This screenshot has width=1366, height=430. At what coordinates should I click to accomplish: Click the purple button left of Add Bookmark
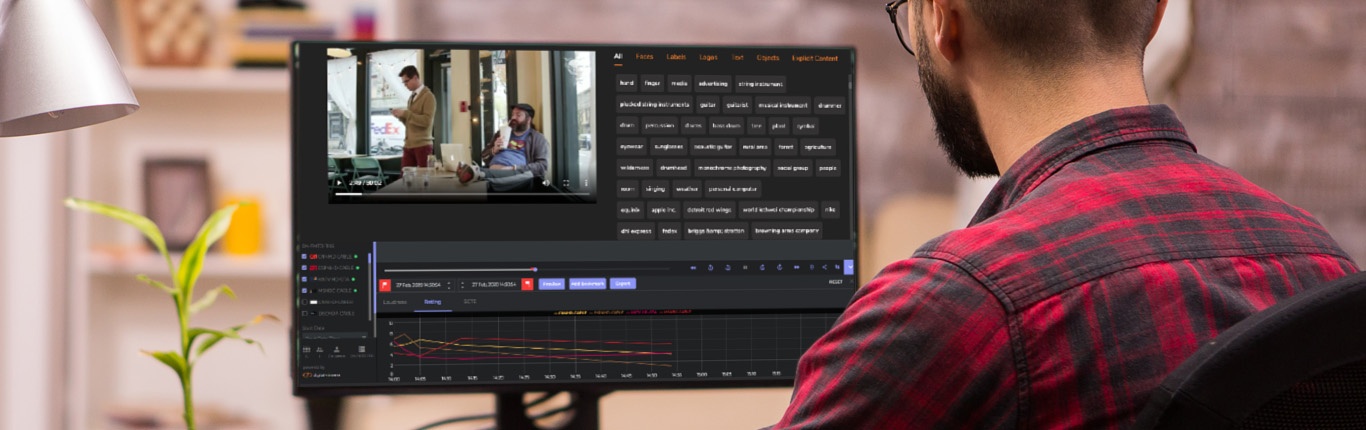pyautogui.click(x=552, y=284)
